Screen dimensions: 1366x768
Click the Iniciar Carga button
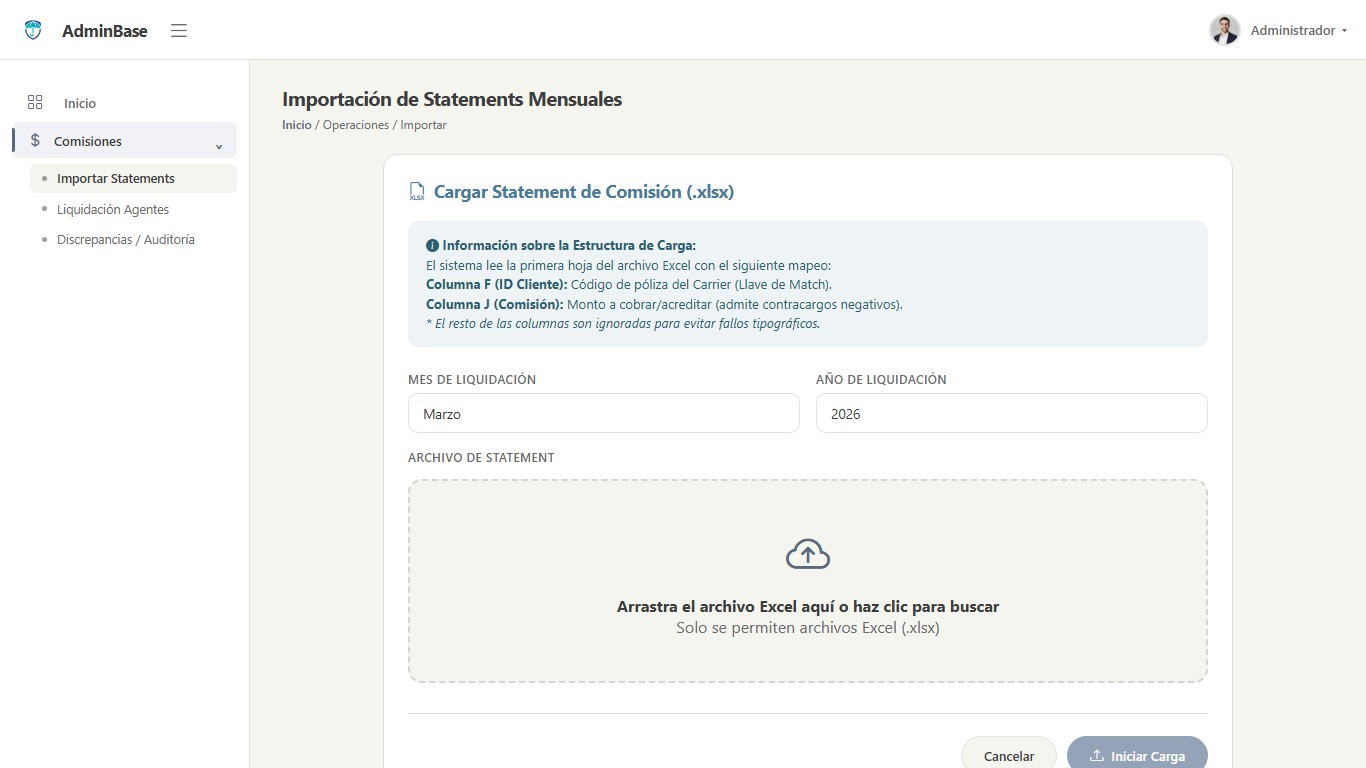click(x=1137, y=755)
